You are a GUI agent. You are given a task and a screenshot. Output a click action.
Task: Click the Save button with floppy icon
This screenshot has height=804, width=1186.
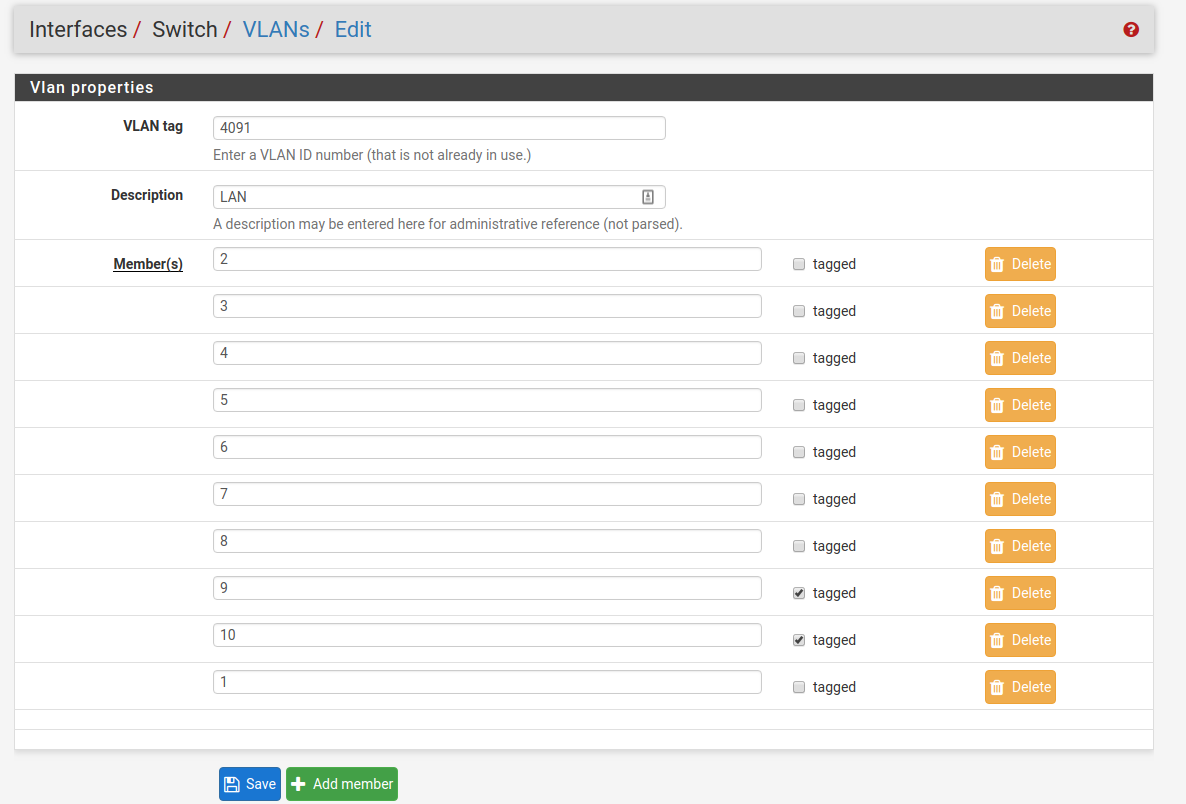point(250,784)
